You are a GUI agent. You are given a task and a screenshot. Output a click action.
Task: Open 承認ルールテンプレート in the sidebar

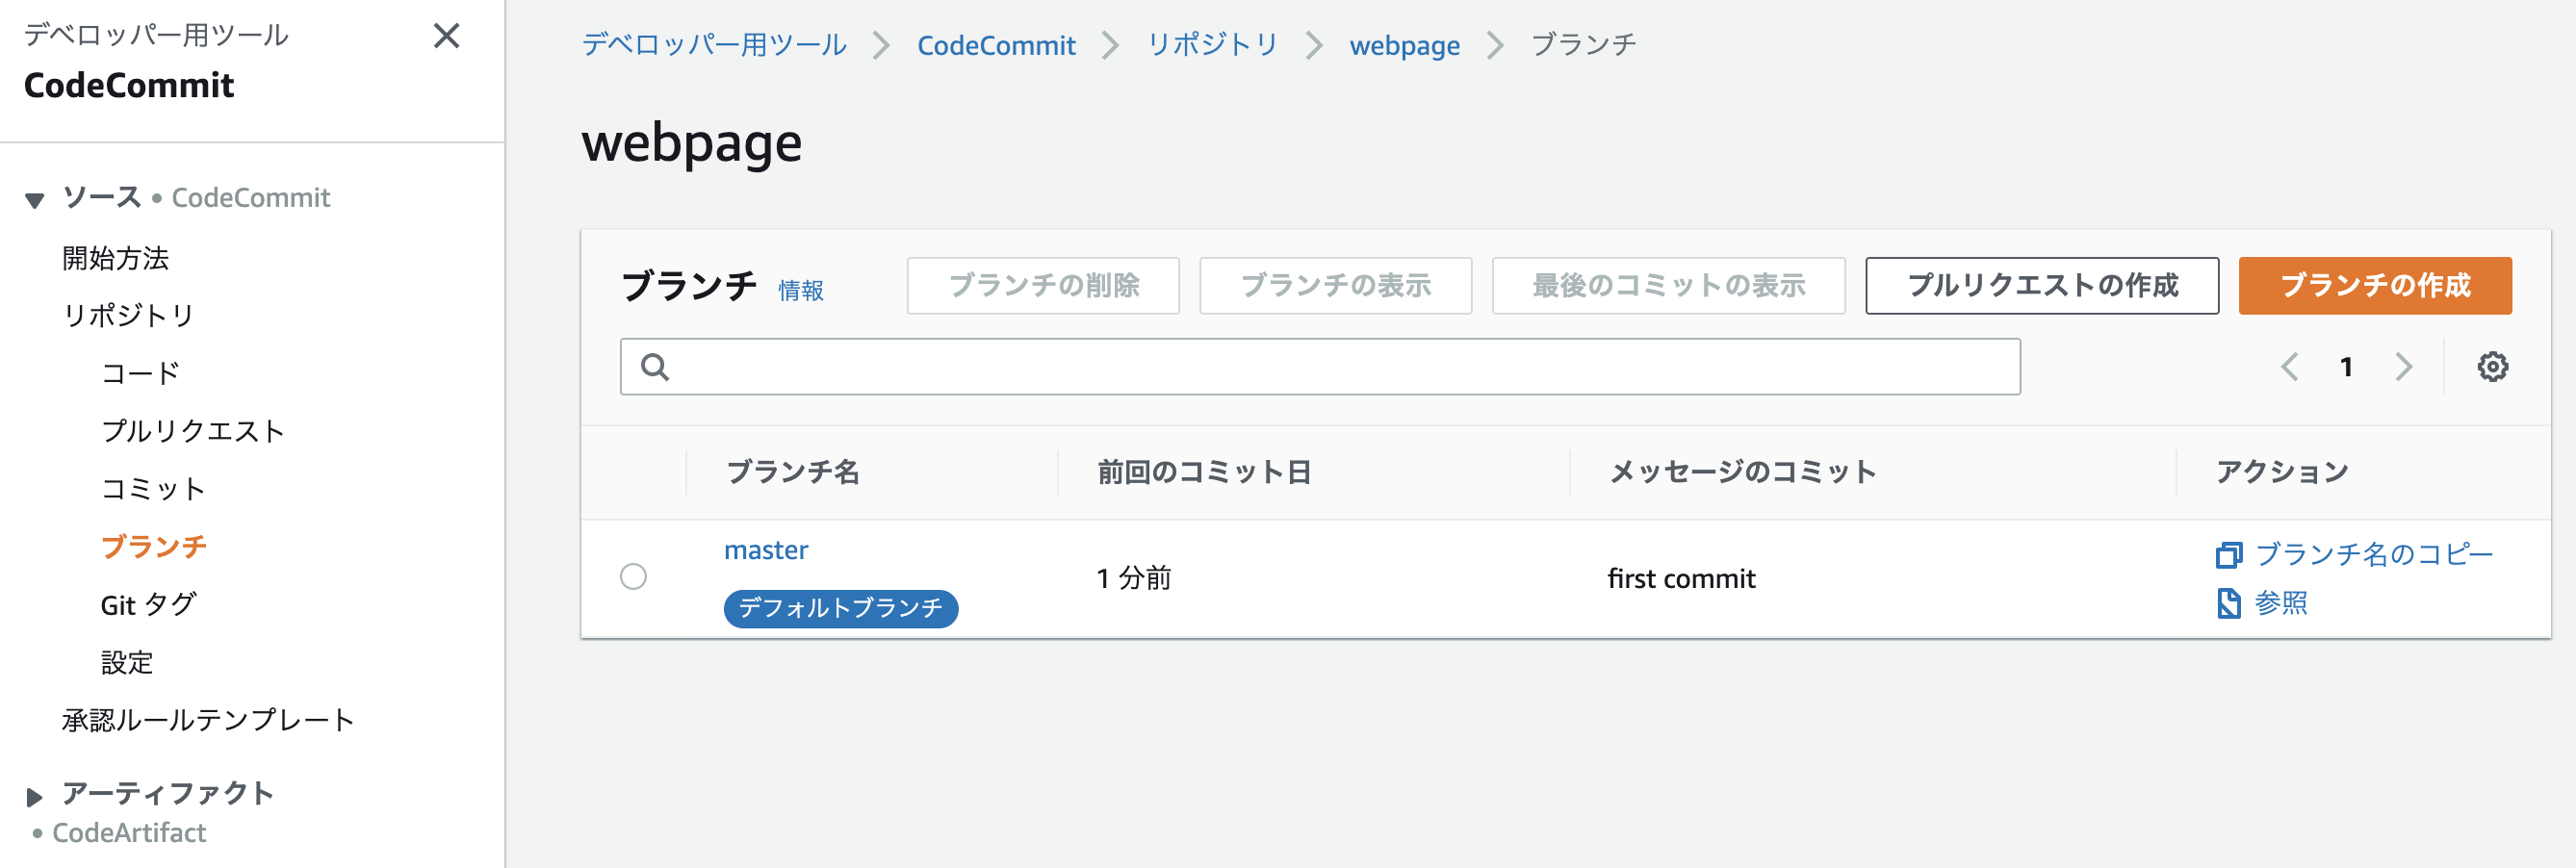click(208, 720)
